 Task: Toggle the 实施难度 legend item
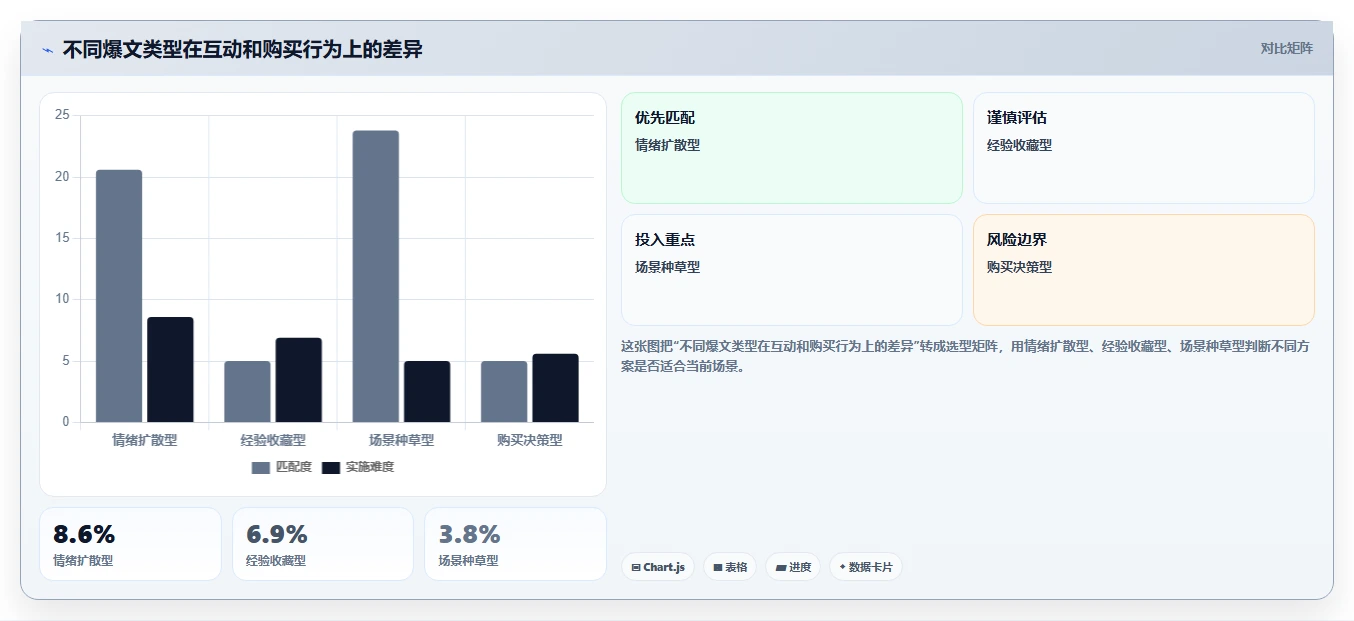point(358,467)
